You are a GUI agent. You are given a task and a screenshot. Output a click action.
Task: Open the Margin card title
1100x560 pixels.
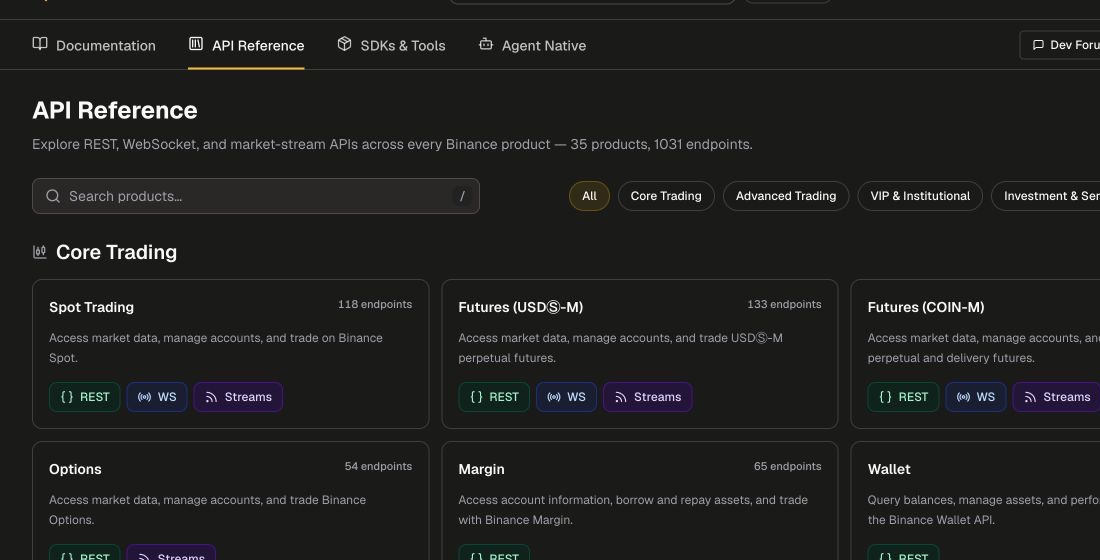click(x=481, y=469)
